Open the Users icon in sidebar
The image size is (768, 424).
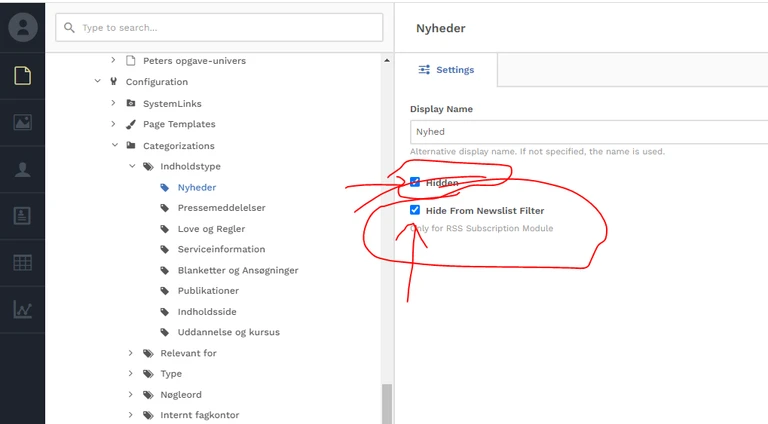(x=22, y=169)
